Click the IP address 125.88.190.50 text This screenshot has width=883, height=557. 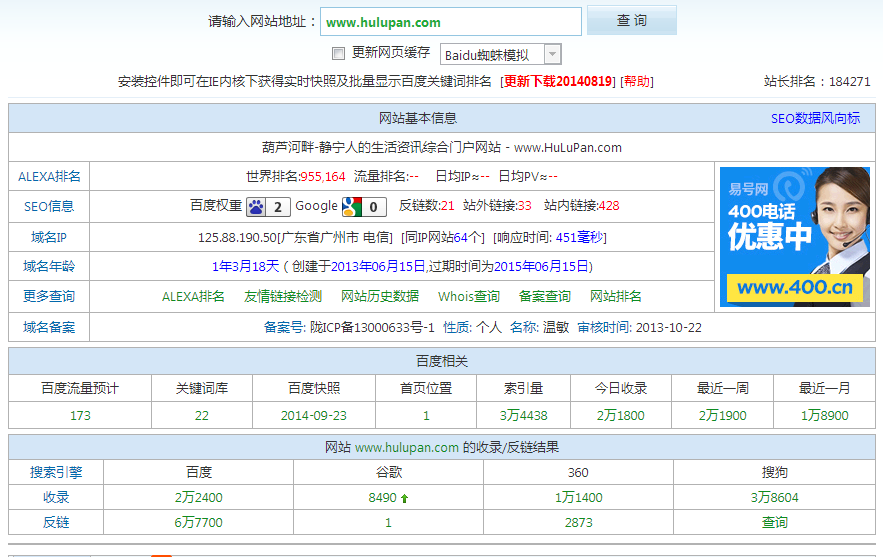pos(237,238)
